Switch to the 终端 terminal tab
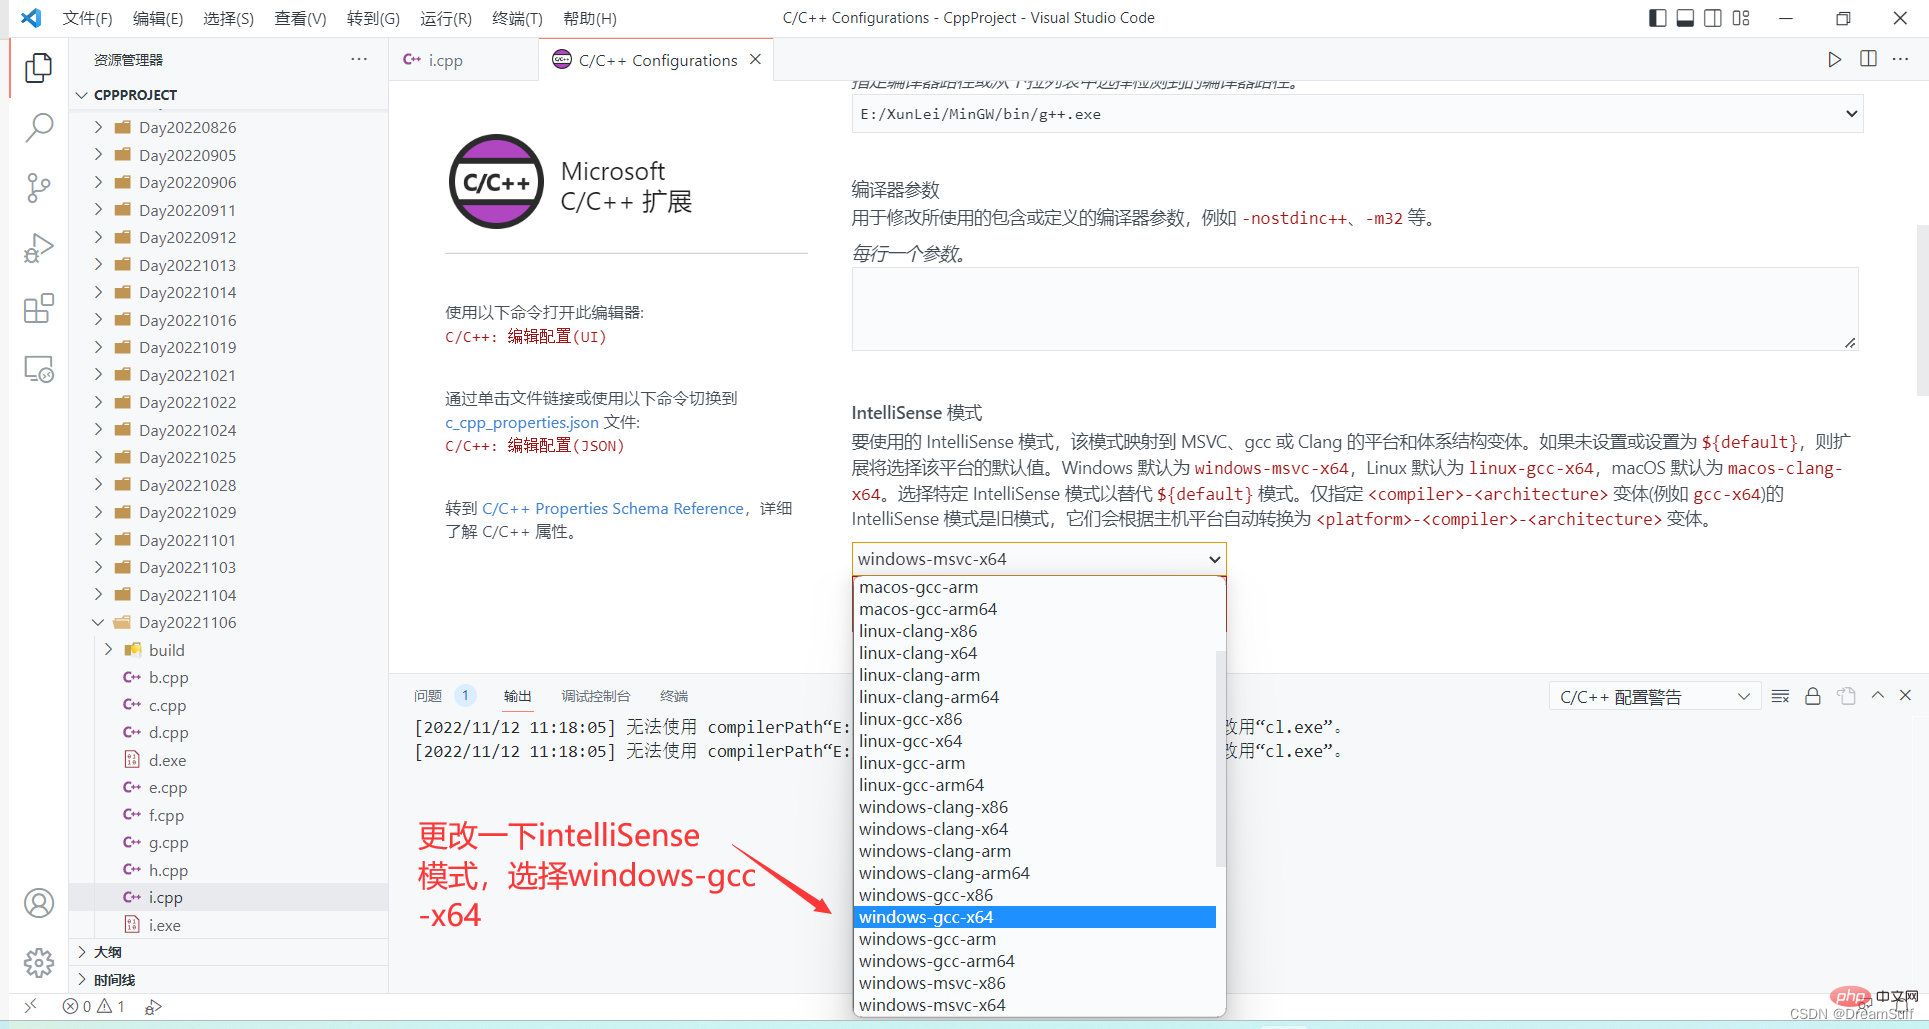The width and height of the screenshot is (1929, 1029). (x=673, y=696)
